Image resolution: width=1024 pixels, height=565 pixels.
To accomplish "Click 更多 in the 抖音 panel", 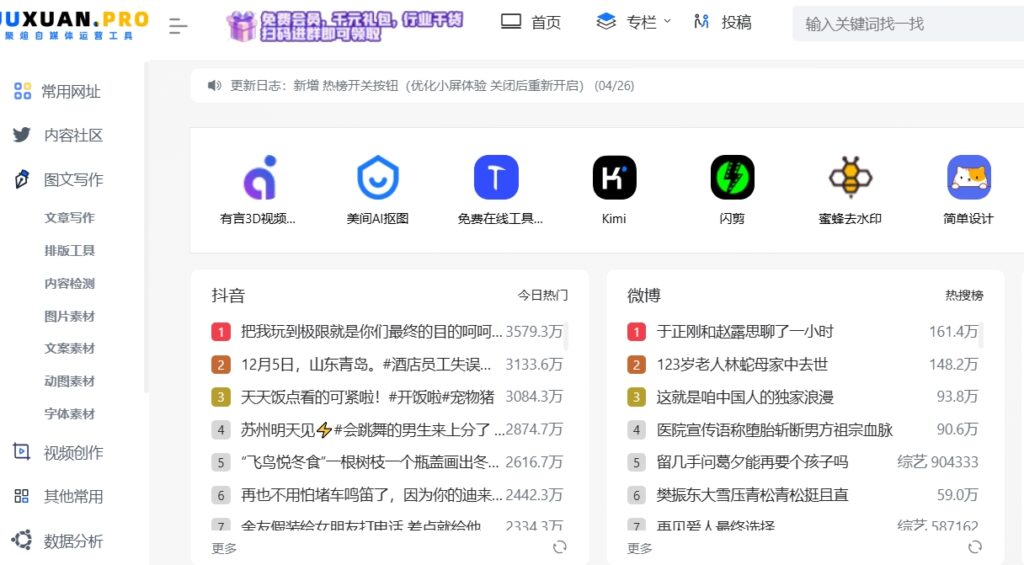I will [x=224, y=548].
